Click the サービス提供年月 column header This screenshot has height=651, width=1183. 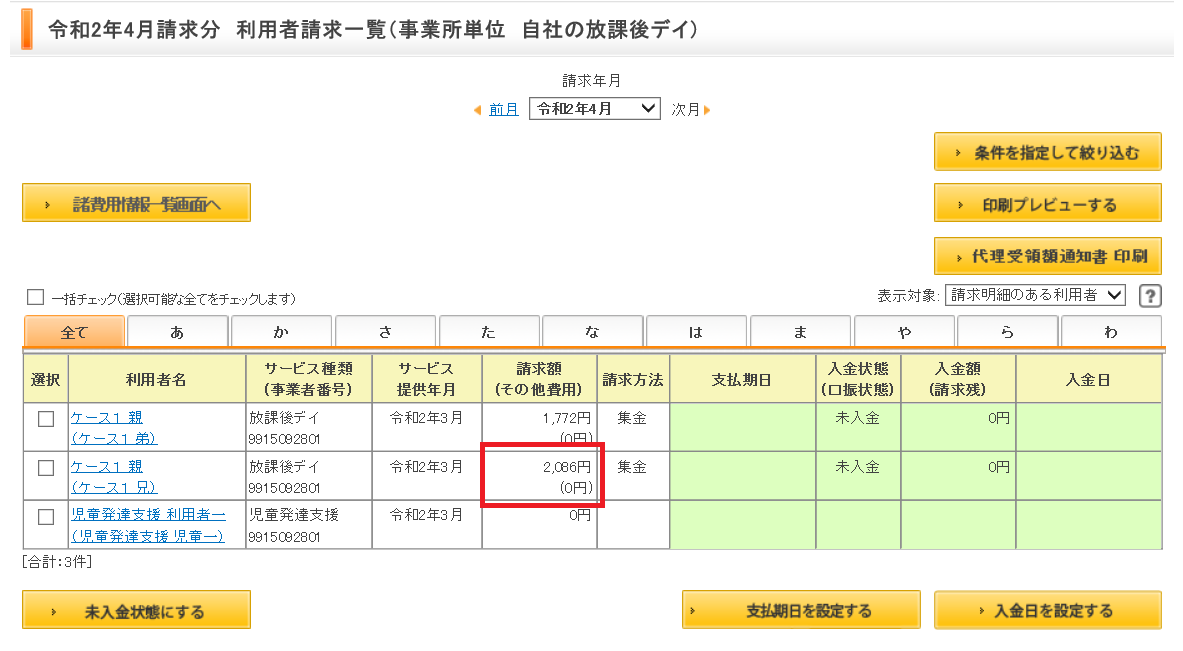[426, 379]
